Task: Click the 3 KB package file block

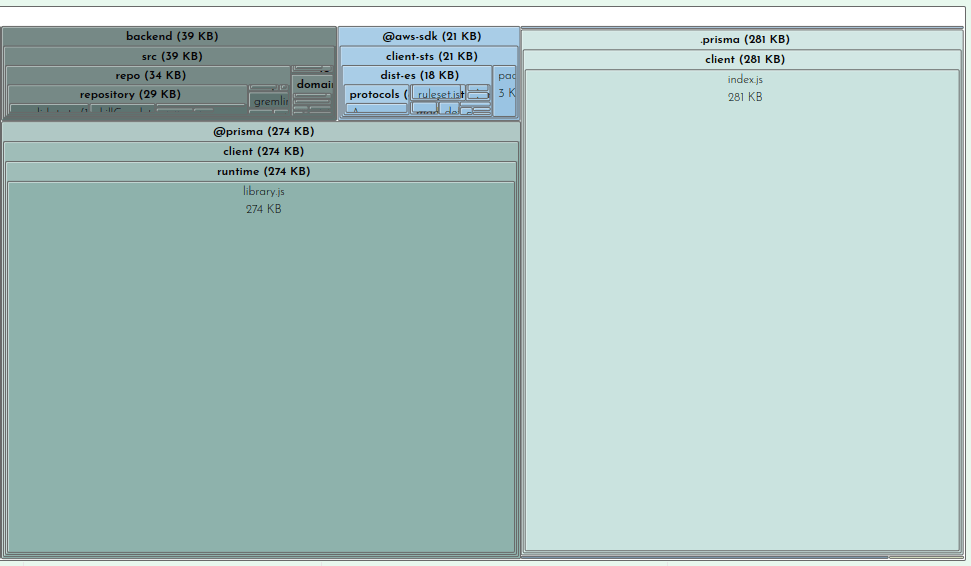Action: (506, 92)
